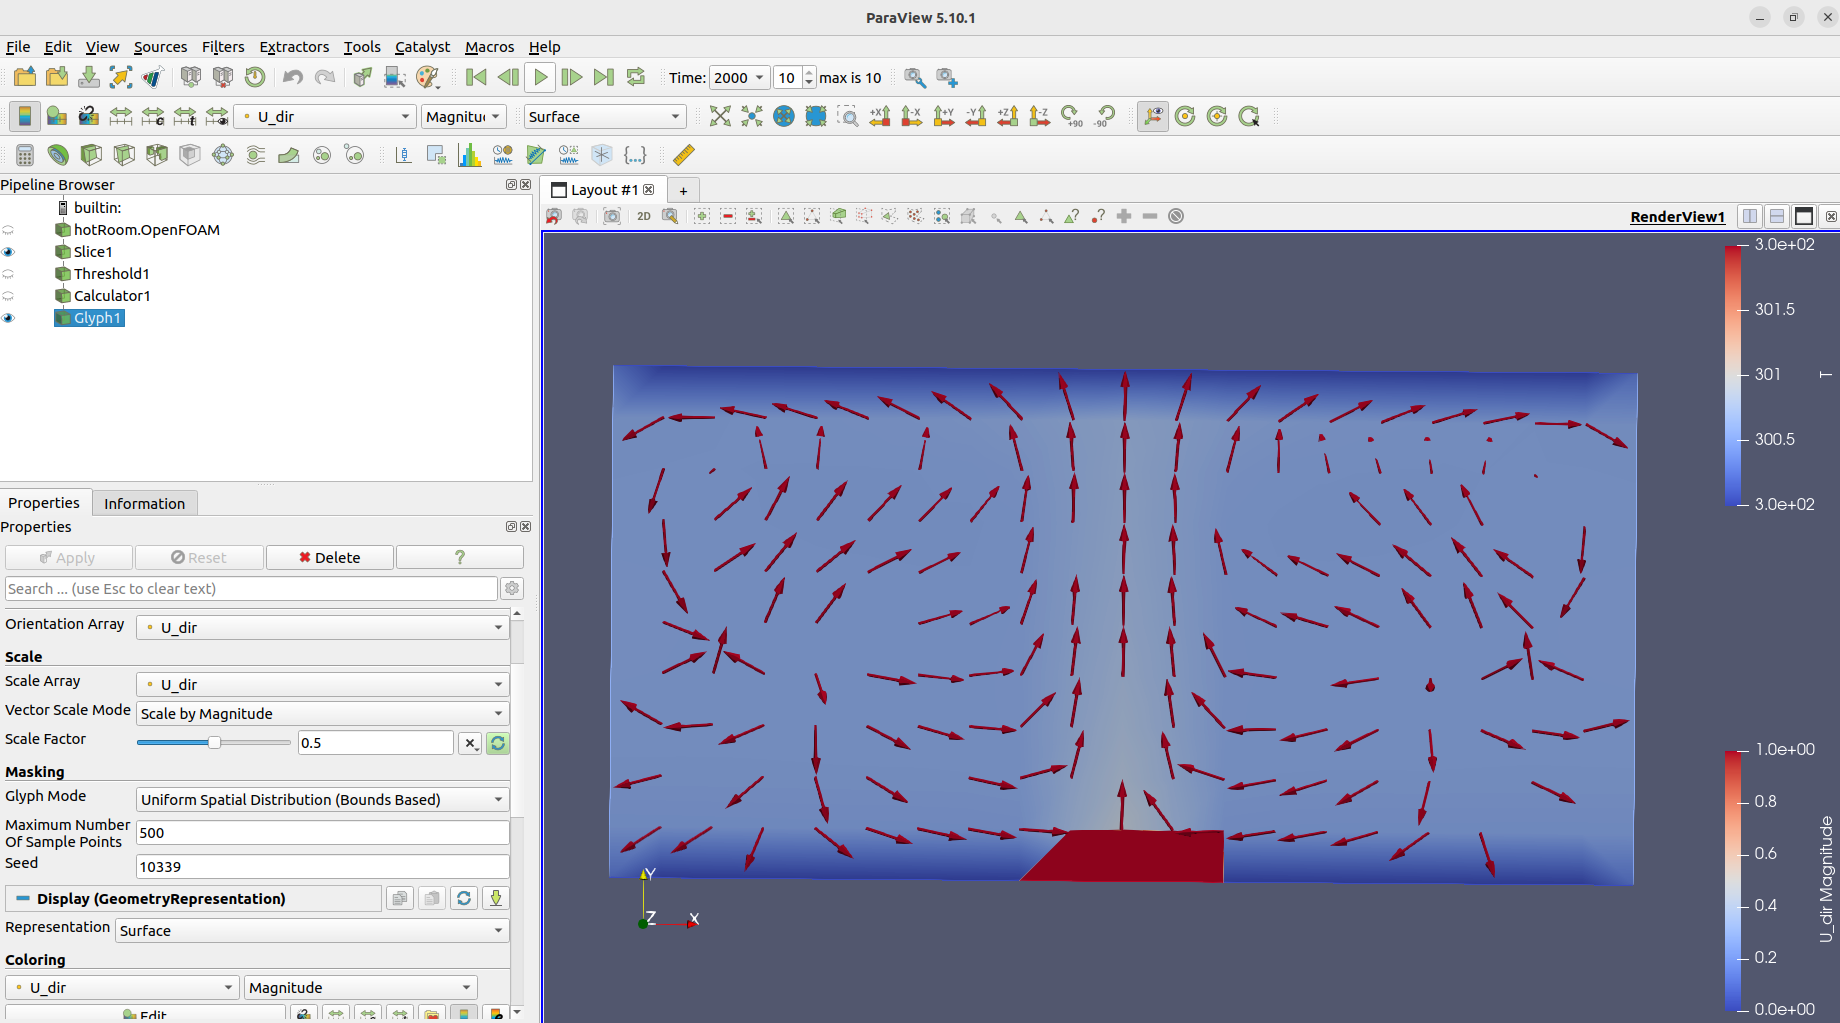Launch the Stream Tracer filter
Image resolution: width=1840 pixels, height=1023 pixels.
[x=255, y=155]
